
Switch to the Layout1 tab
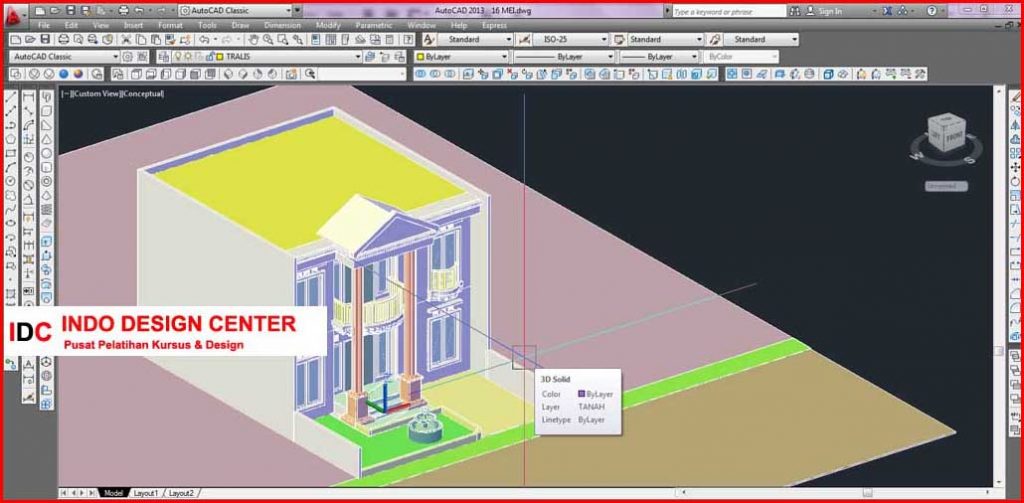(146, 493)
